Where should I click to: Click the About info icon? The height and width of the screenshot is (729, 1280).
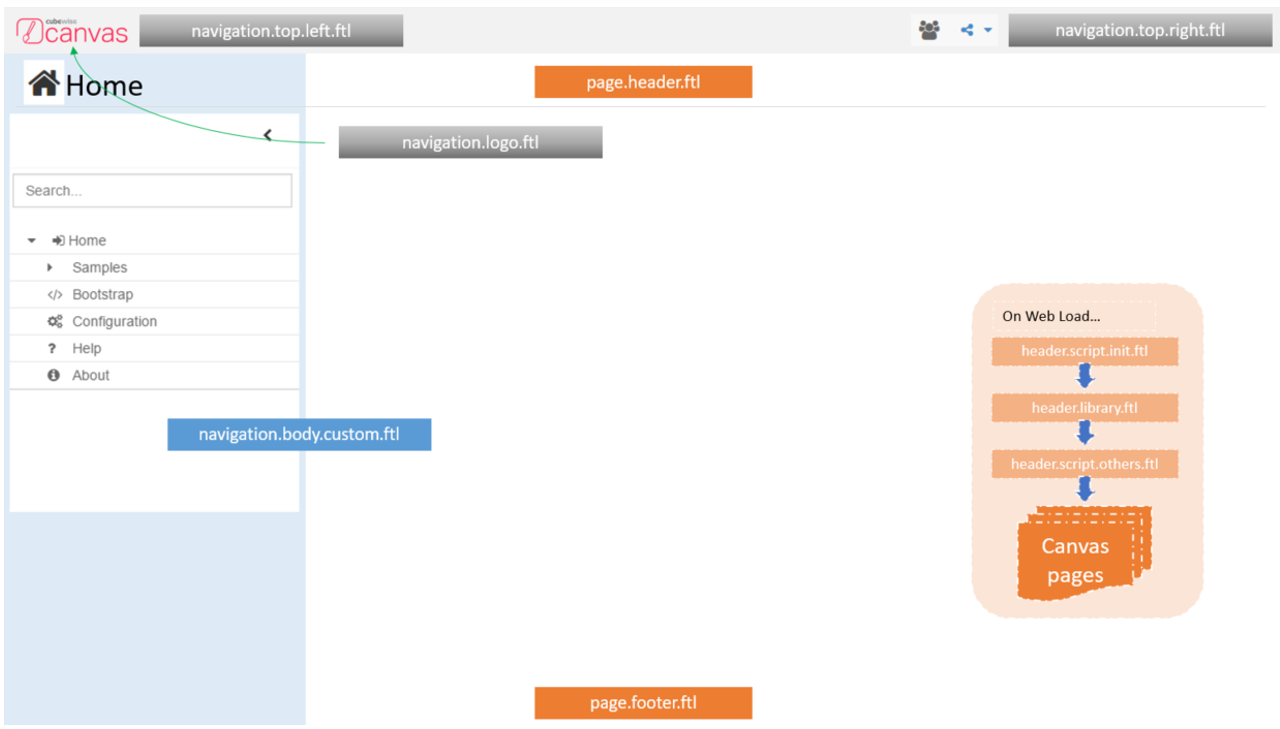(54, 375)
